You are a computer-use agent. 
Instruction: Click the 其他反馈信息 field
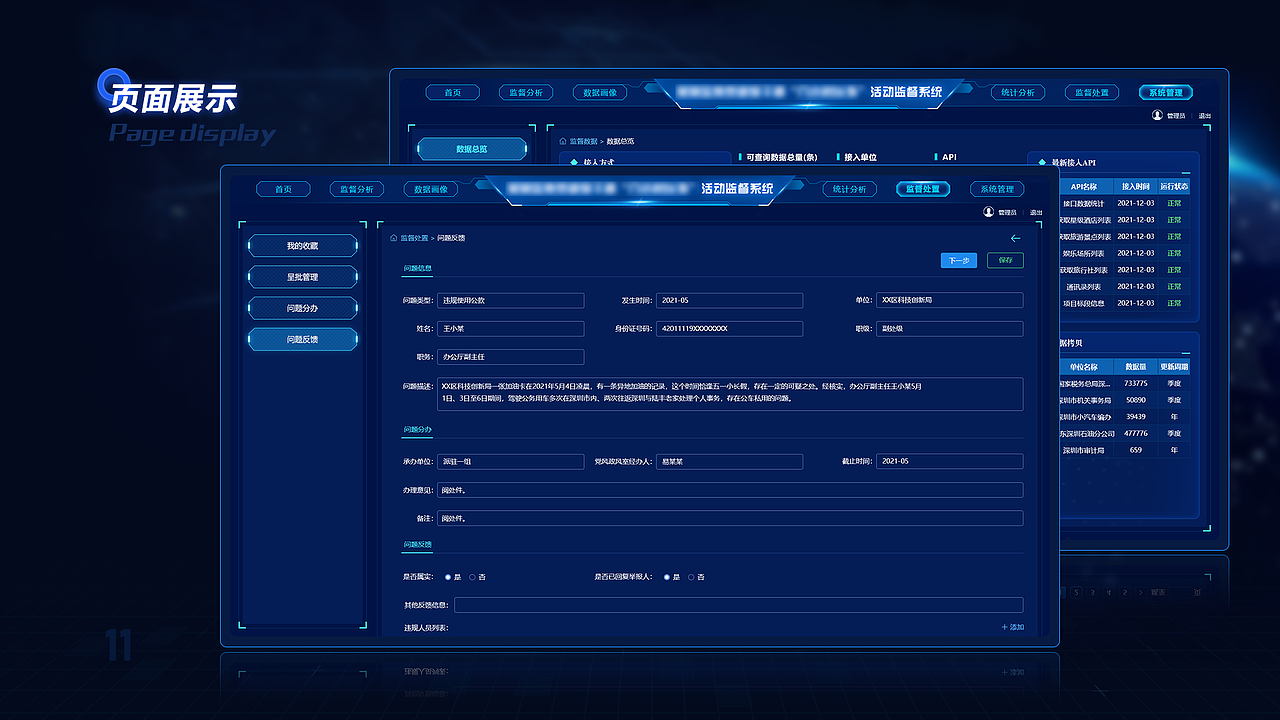(738, 604)
